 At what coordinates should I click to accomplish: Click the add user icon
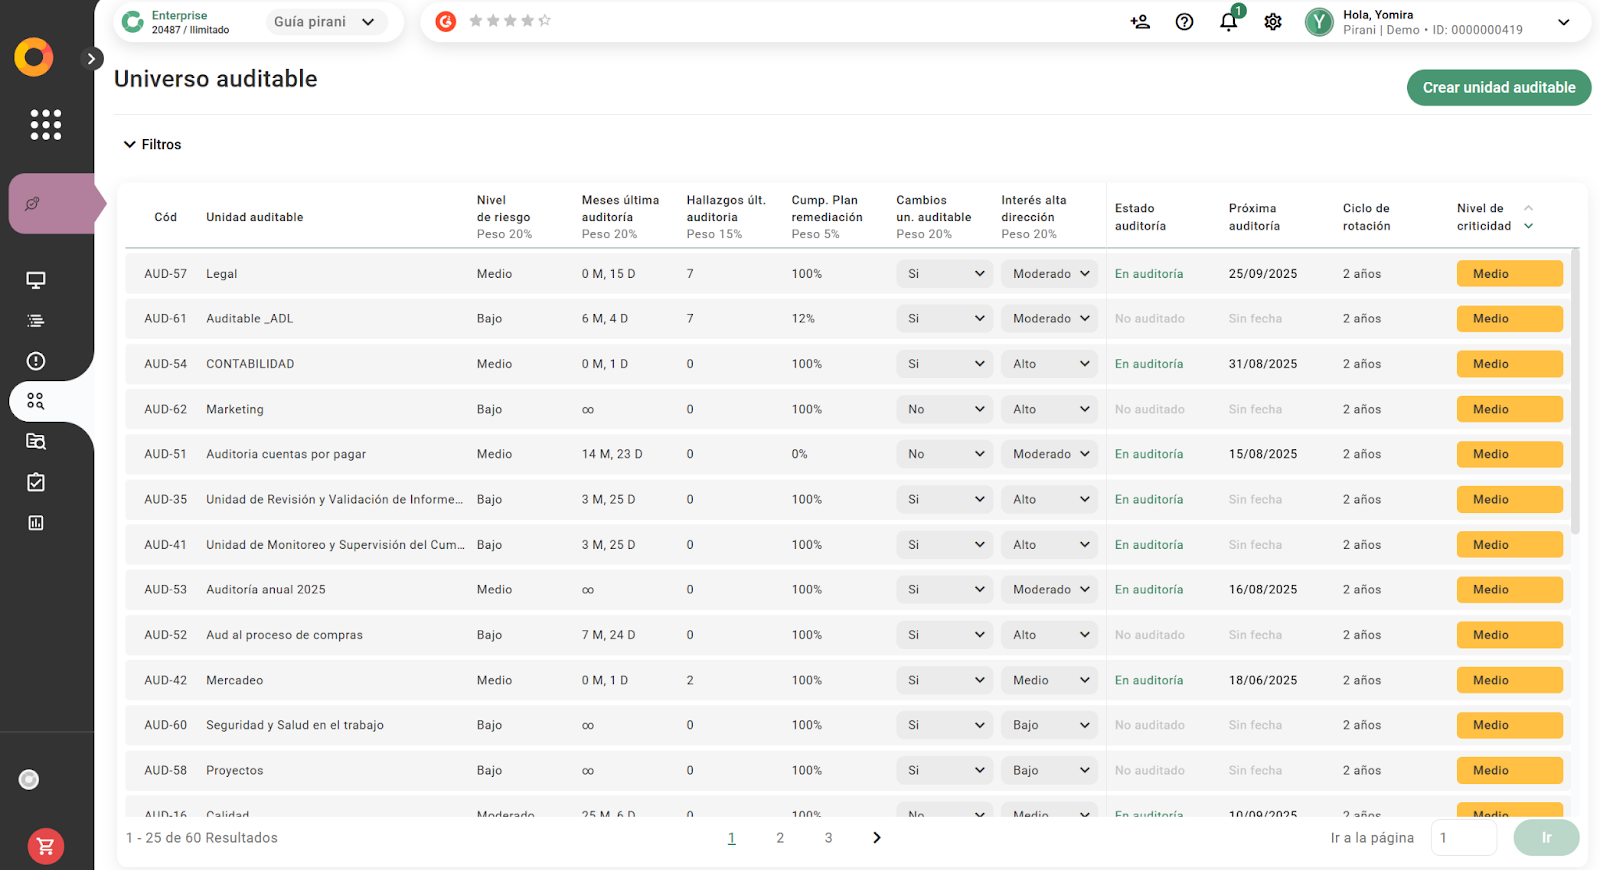pyautogui.click(x=1140, y=22)
